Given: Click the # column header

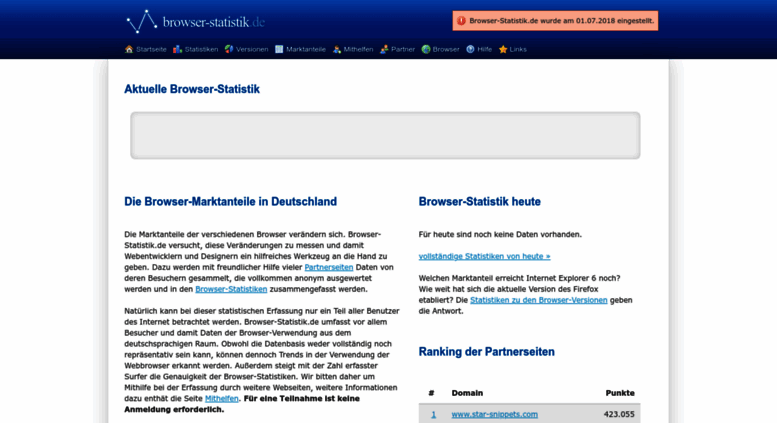Looking at the screenshot, I should [x=431, y=393].
